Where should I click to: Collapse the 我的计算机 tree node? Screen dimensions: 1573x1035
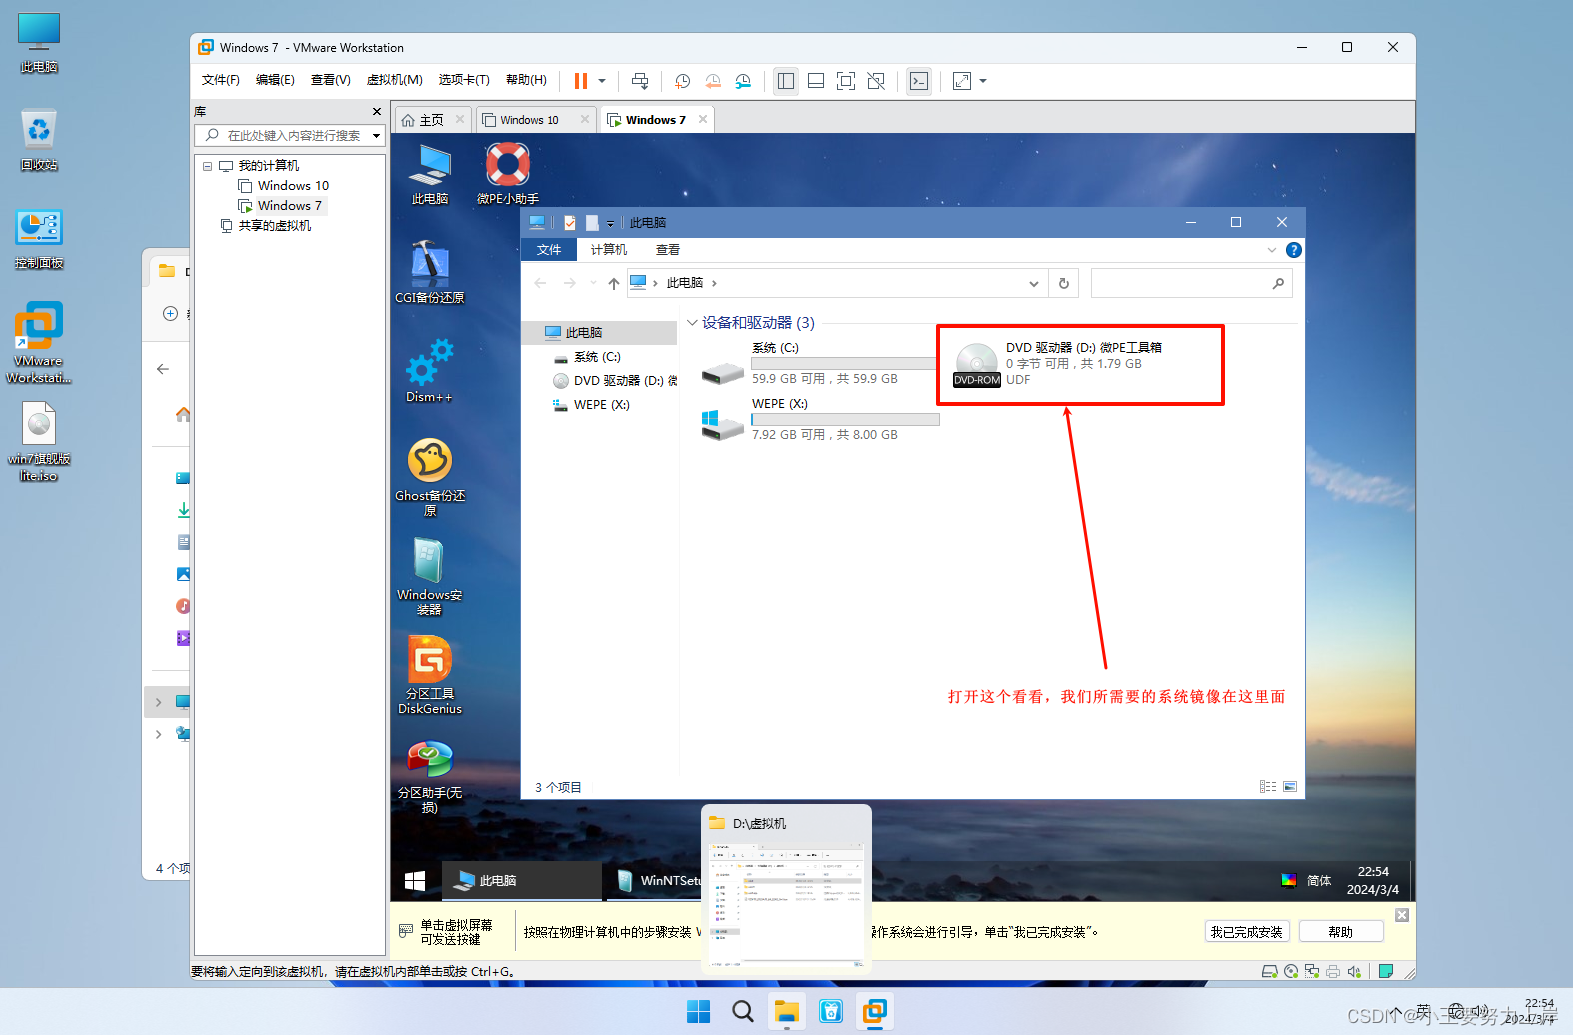click(x=207, y=166)
